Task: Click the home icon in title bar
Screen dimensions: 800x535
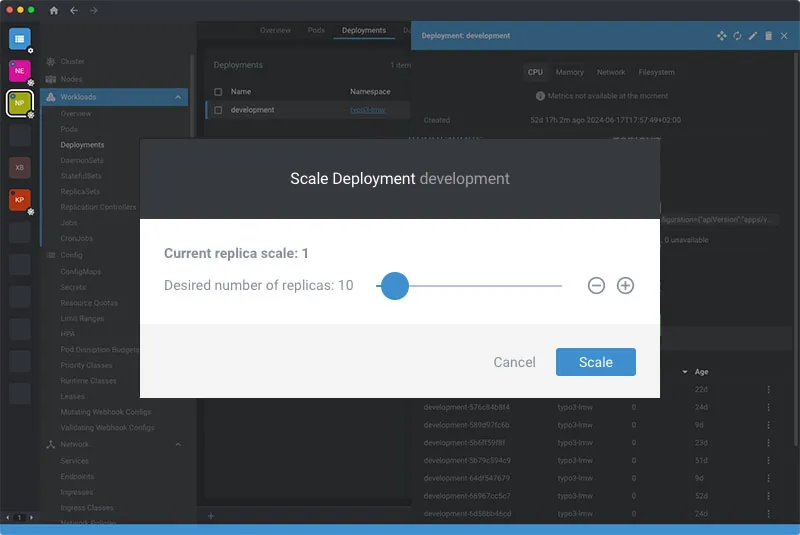Action: pos(54,10)
